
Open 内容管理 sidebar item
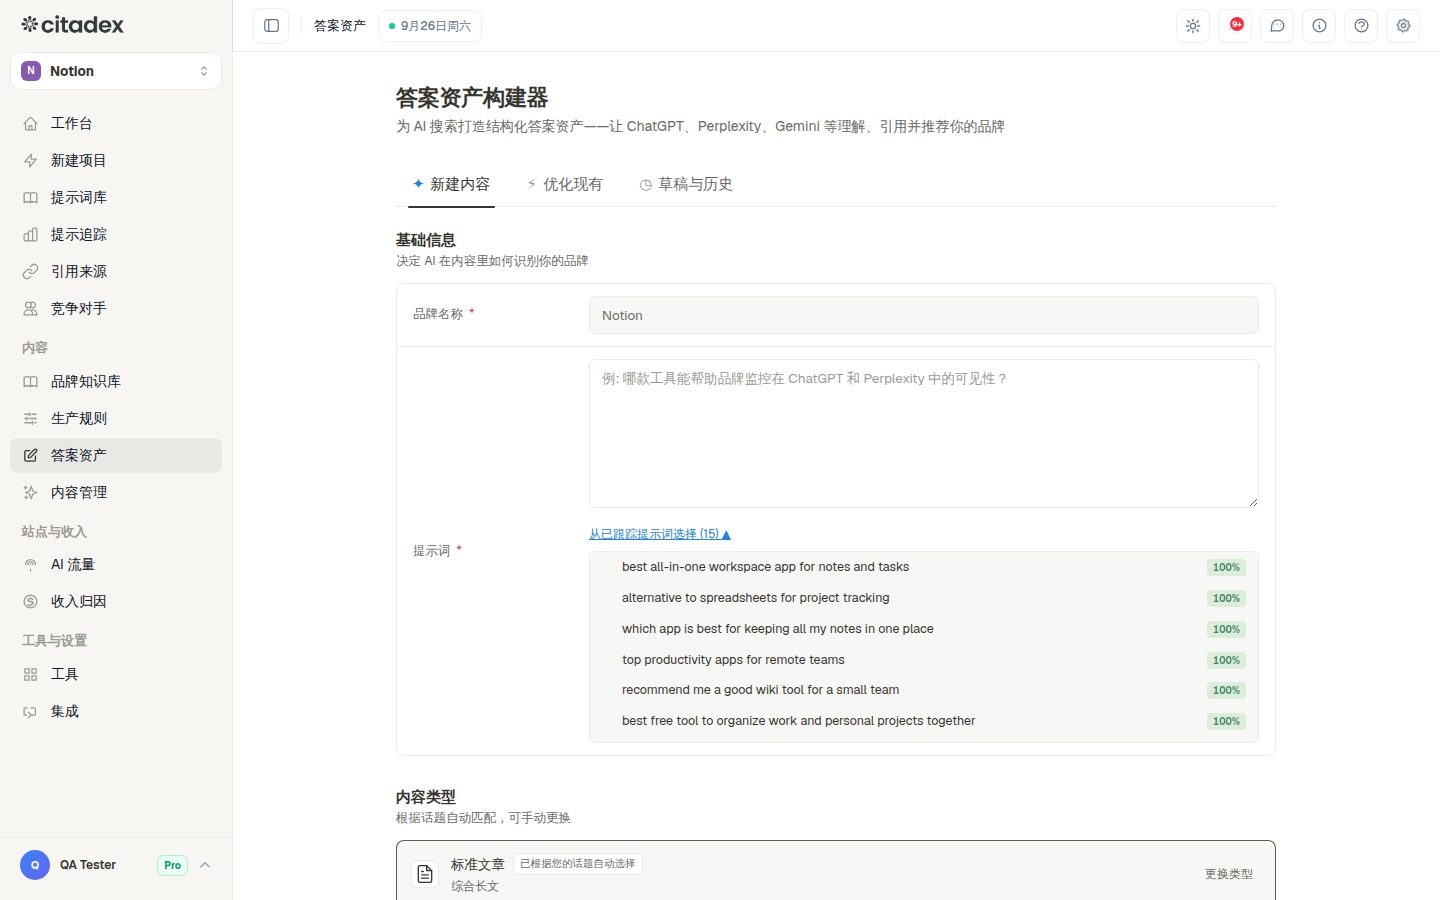(x=116, y=492)
